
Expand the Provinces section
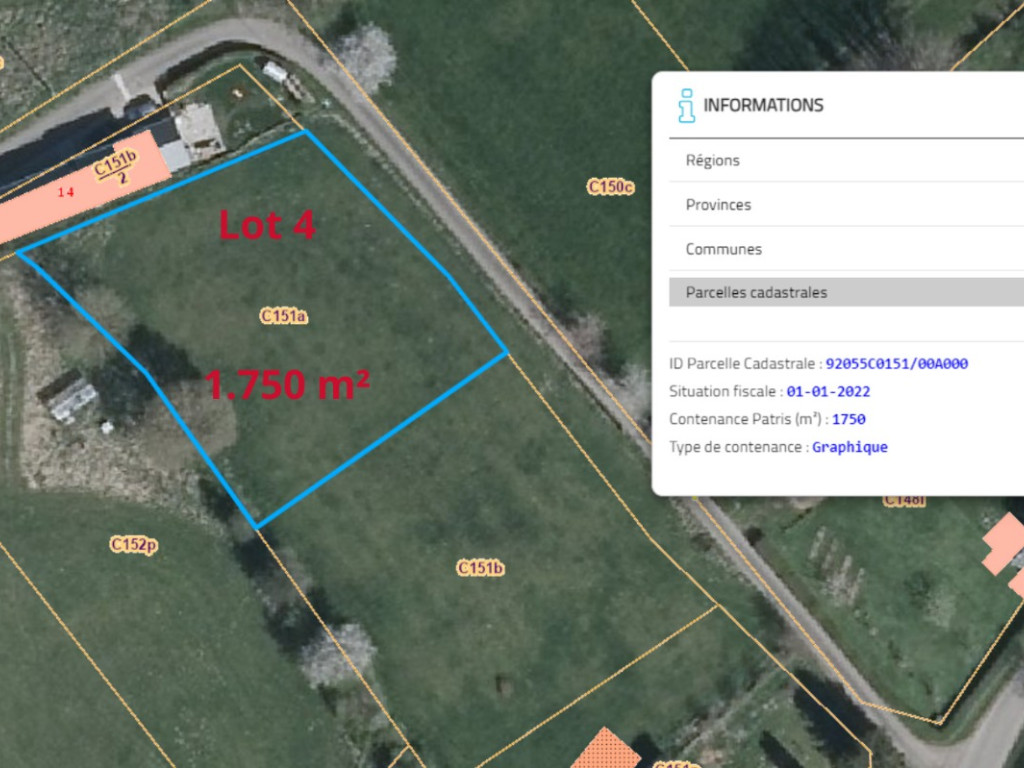pyautogui.click(x=846, y=205)
